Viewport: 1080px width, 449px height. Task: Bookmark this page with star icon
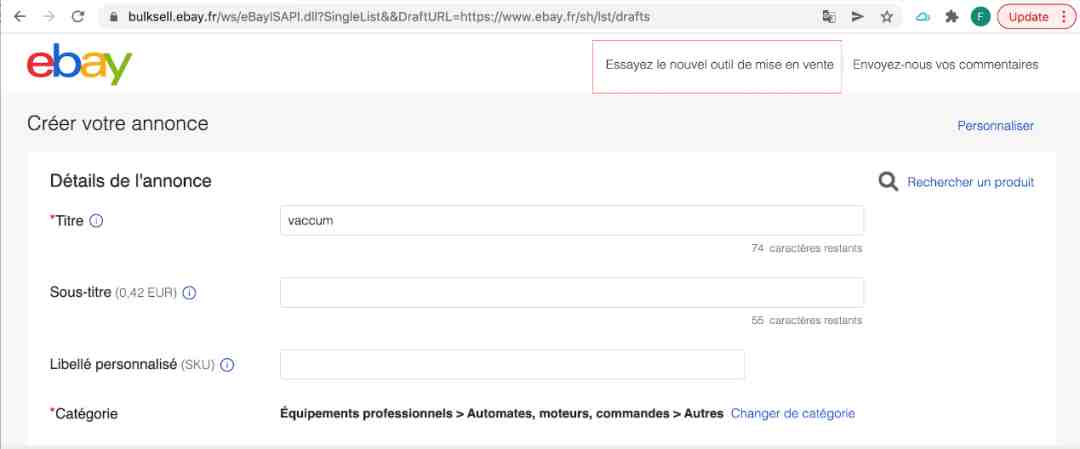886,17
